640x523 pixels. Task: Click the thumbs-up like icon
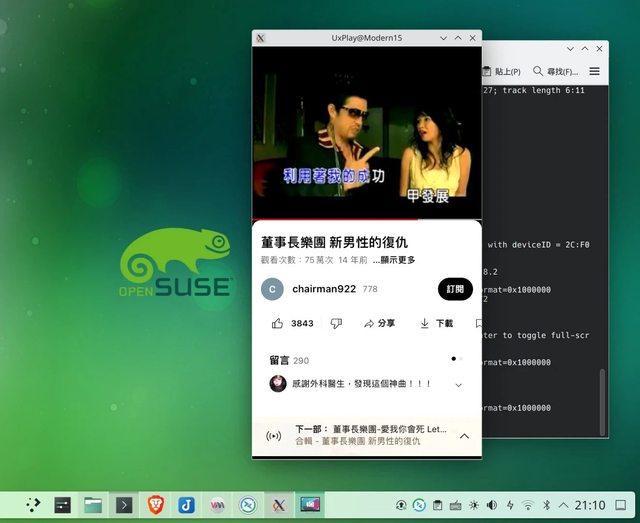tap(278, 324)
